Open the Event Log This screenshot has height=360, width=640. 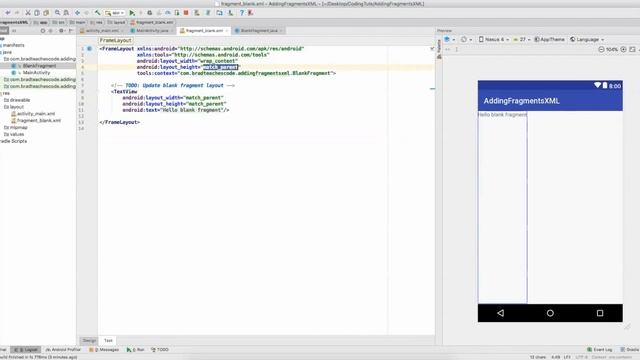pos(599,350)
